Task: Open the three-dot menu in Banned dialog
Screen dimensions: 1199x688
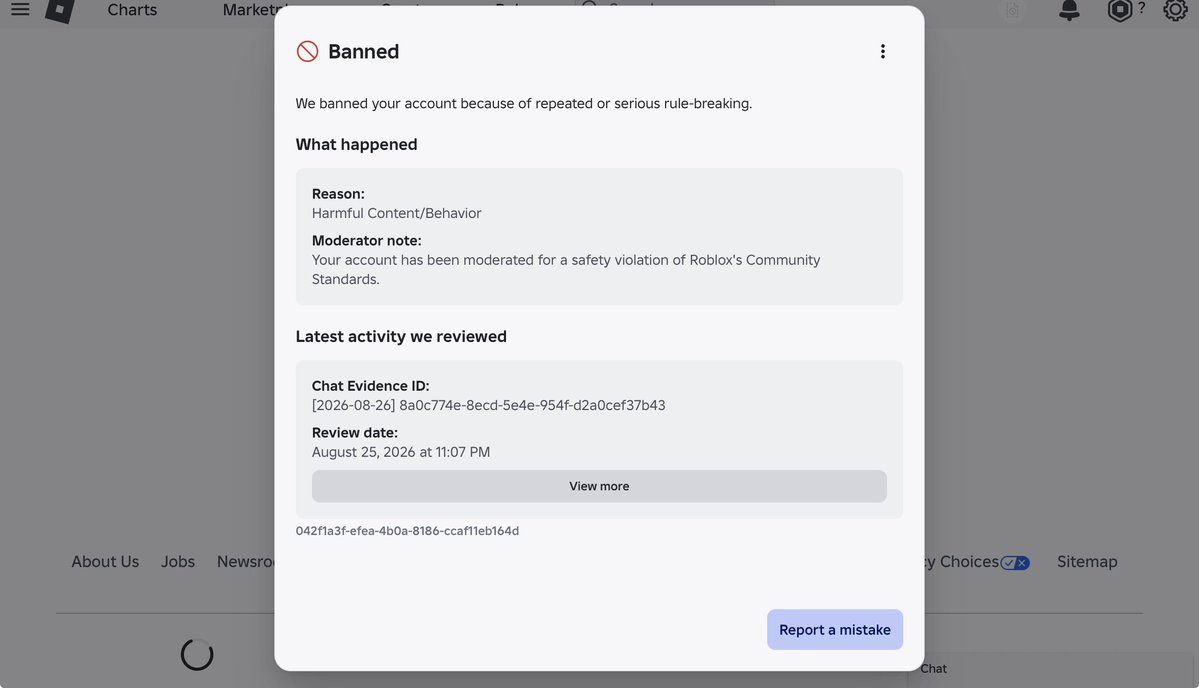Action: (882, 51)
